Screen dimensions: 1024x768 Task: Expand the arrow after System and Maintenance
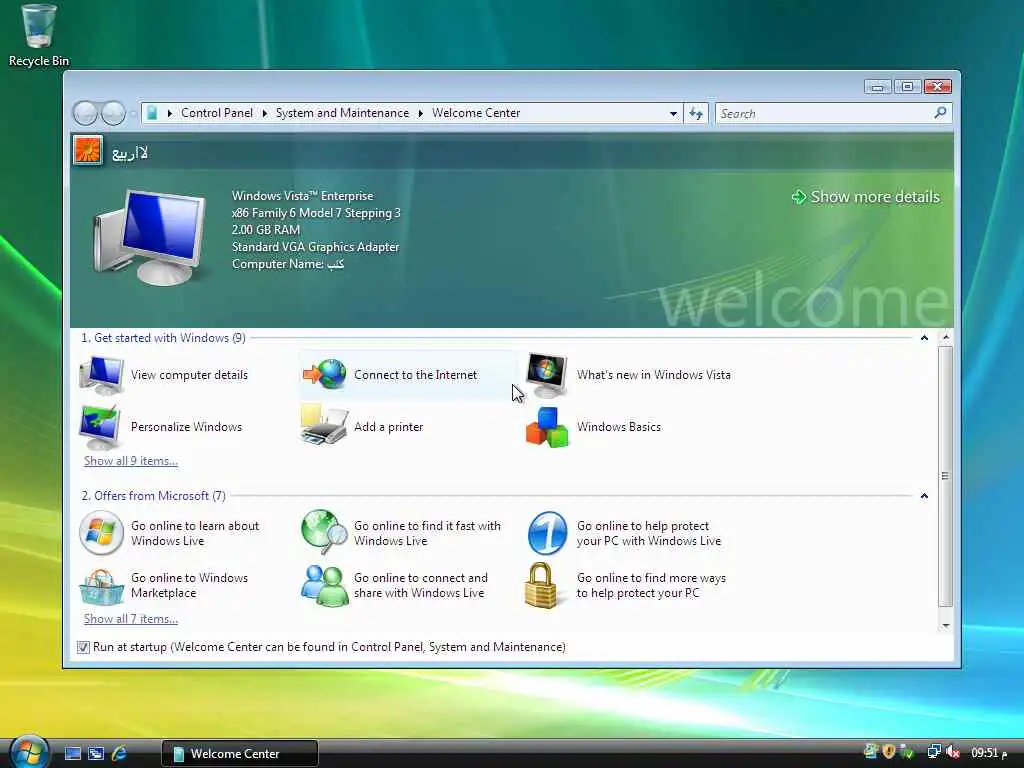click(x=421, y=114)
